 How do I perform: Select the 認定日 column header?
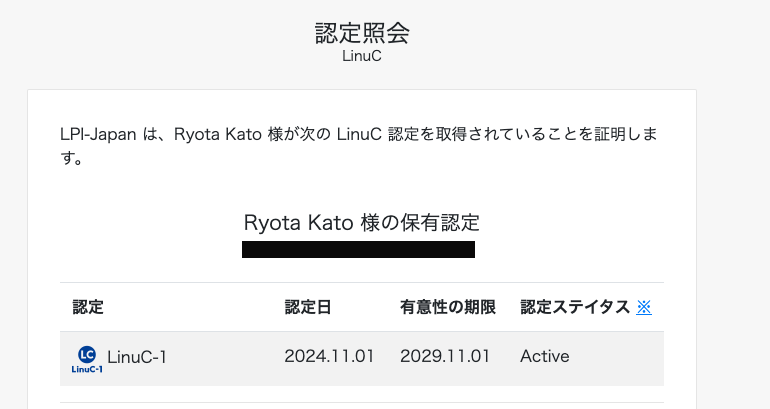point(307,307)
